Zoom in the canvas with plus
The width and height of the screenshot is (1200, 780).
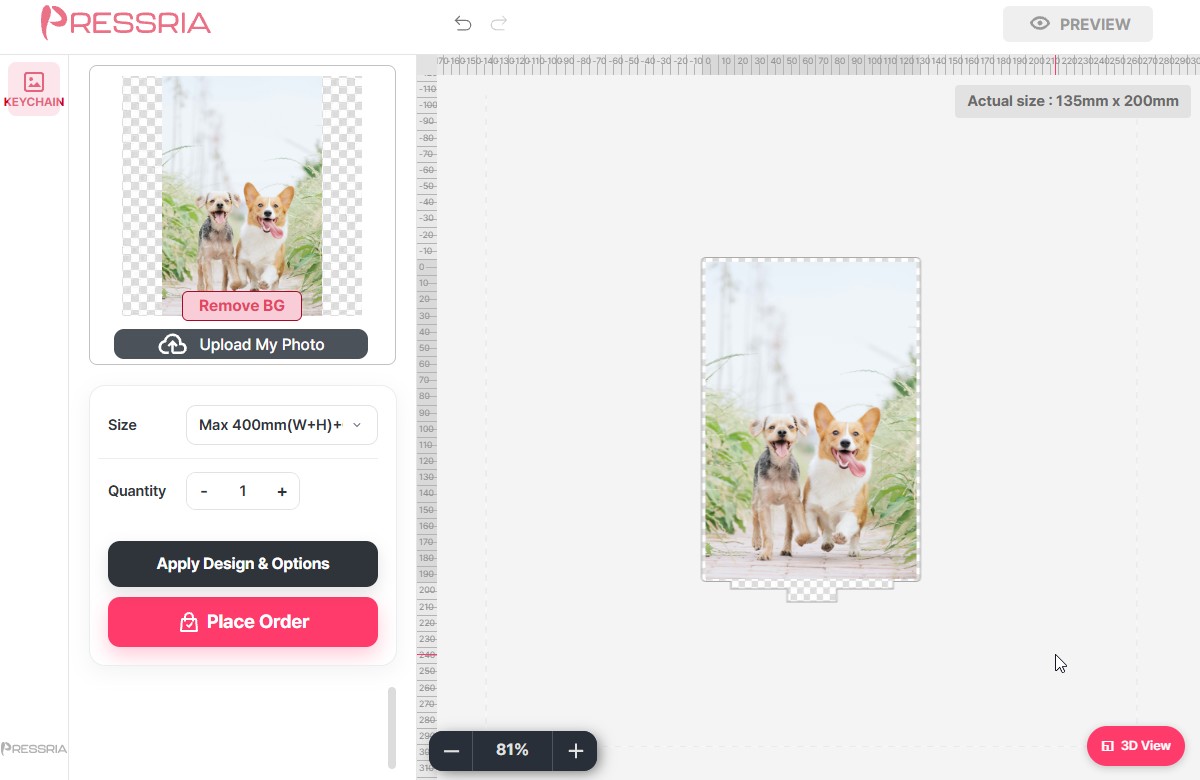pyautogui.click(x=575, y=751)
